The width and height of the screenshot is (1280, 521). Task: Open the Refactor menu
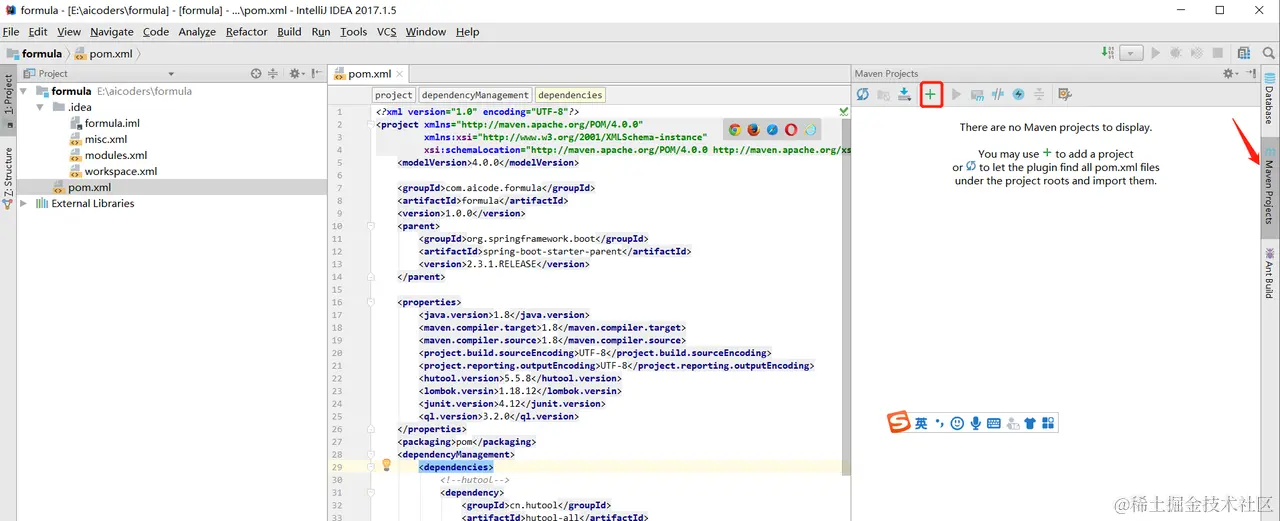(x=246, y=32)
